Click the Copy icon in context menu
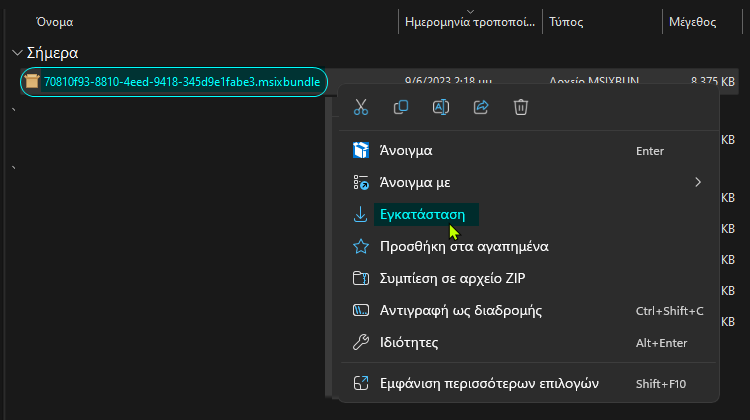This screenshot has height=420, width=750. 401,107
